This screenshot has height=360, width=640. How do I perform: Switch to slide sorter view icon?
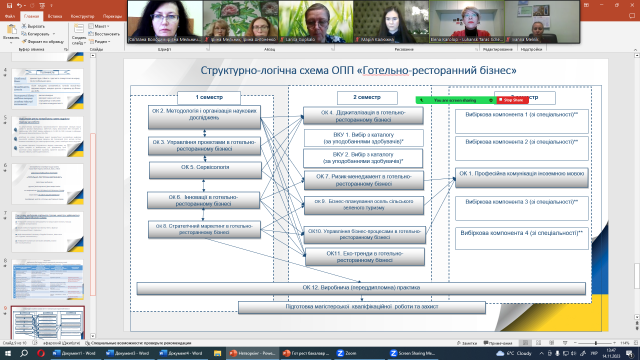(x=538, y=343)
